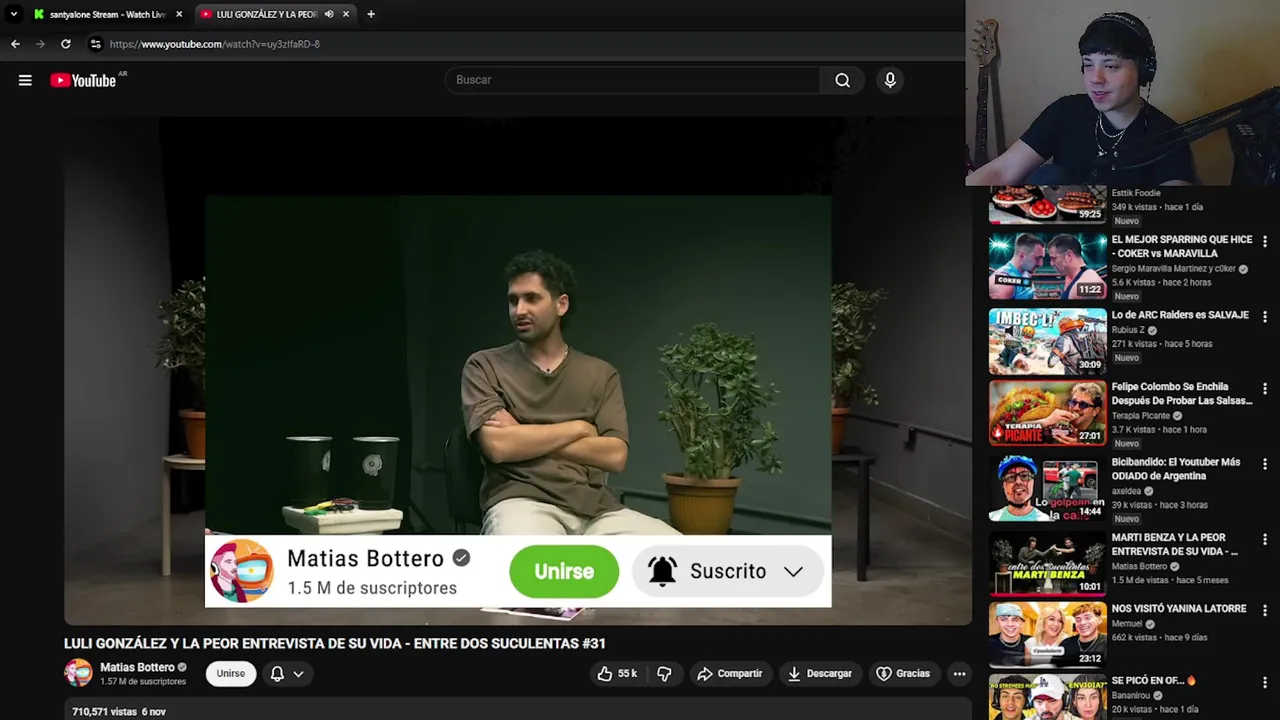The height and width of the screenshot is (720, 1280).
Task: Open options for YANINA LATORRE video
Action: click(x=1265, y=611)
